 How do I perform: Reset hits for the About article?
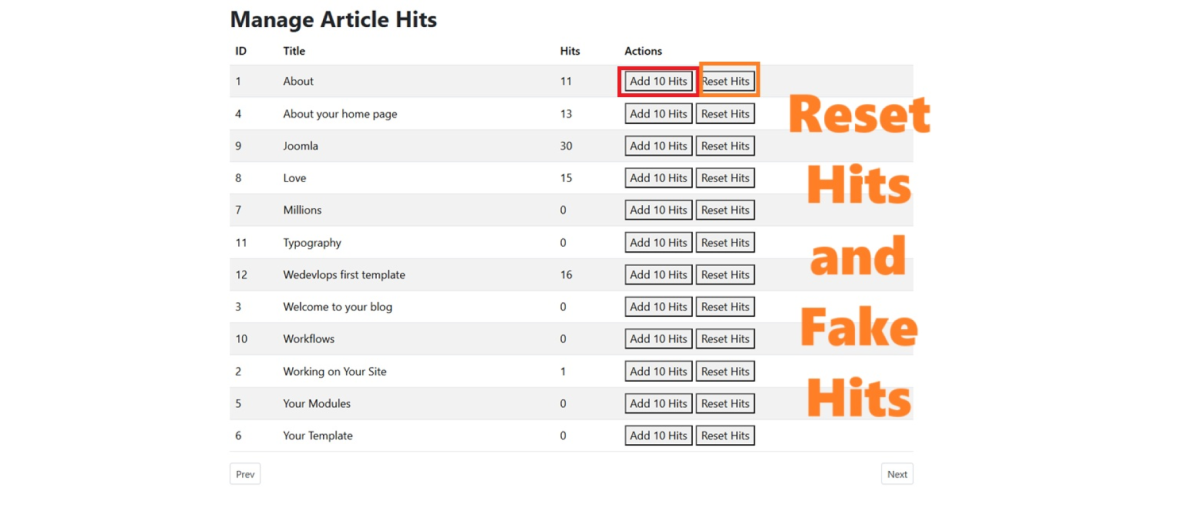click(x=725, y=81)
